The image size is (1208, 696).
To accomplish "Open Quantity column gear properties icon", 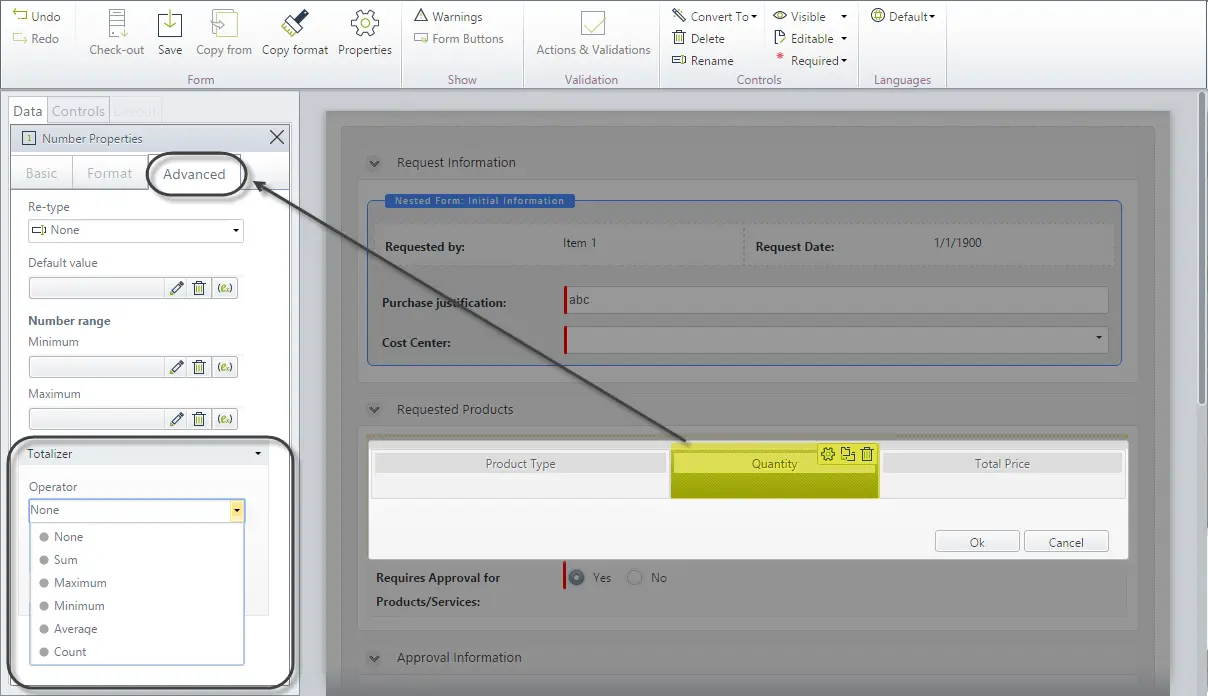I will click(x=827, y=454).
